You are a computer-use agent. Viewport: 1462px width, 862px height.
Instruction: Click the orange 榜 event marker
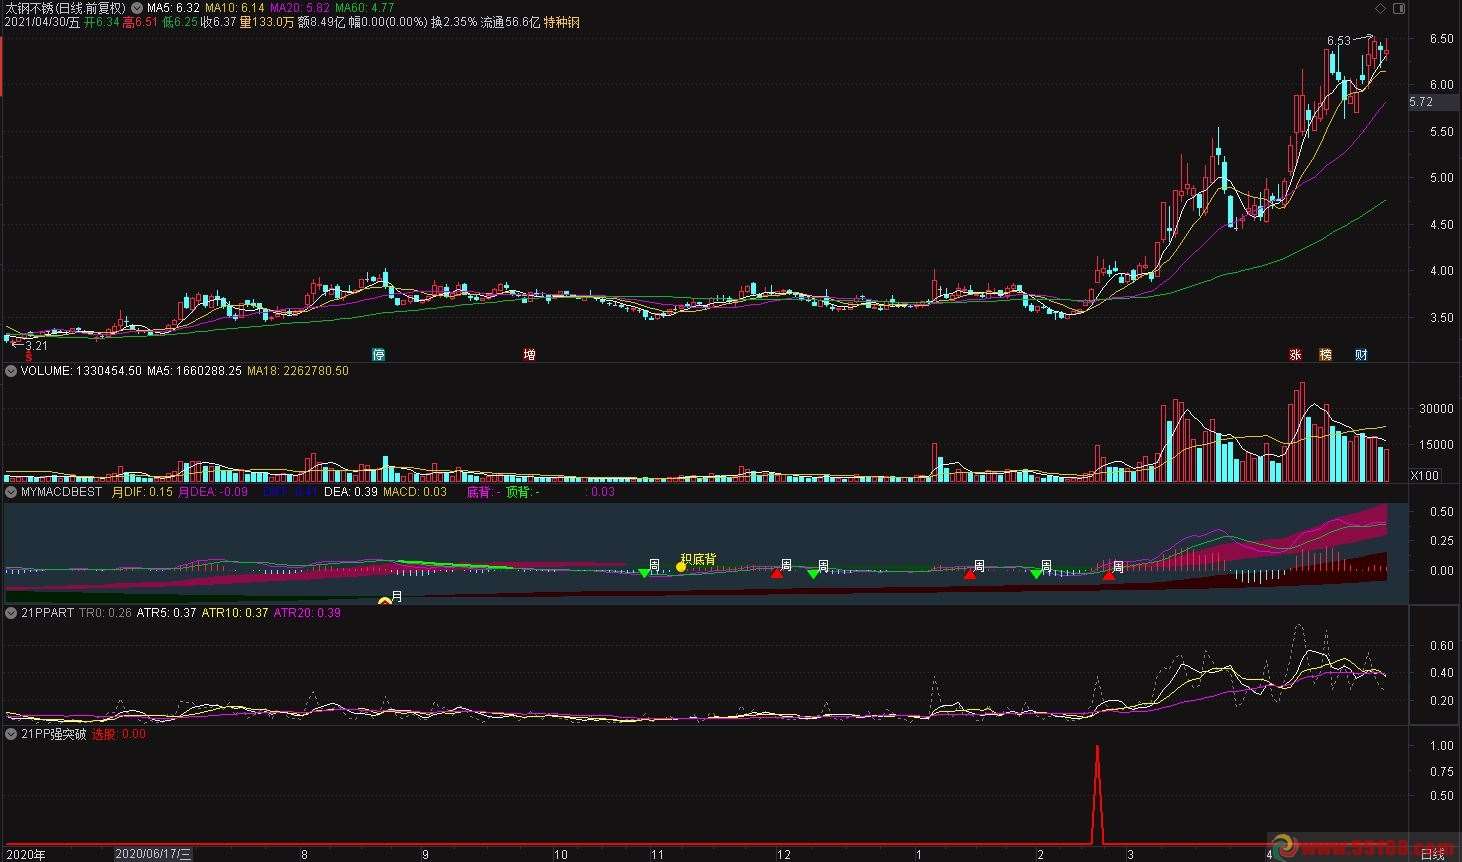coord(1326,355)
